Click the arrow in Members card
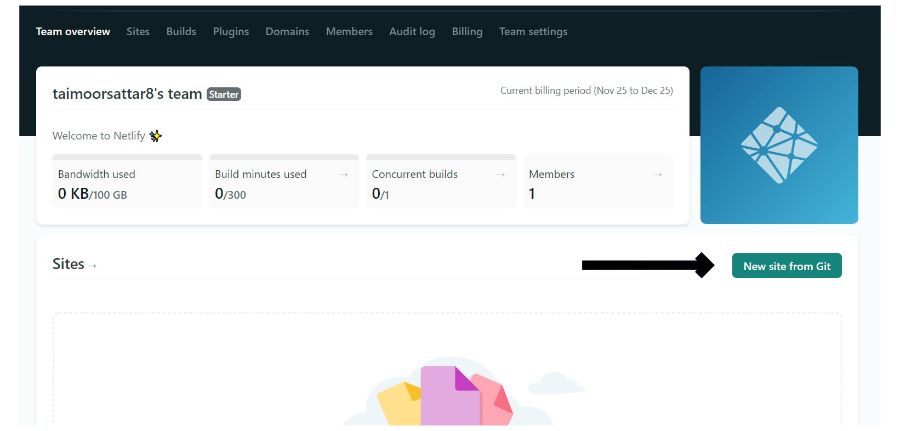Screen dimensions: 900x431 tap(658, 174)
